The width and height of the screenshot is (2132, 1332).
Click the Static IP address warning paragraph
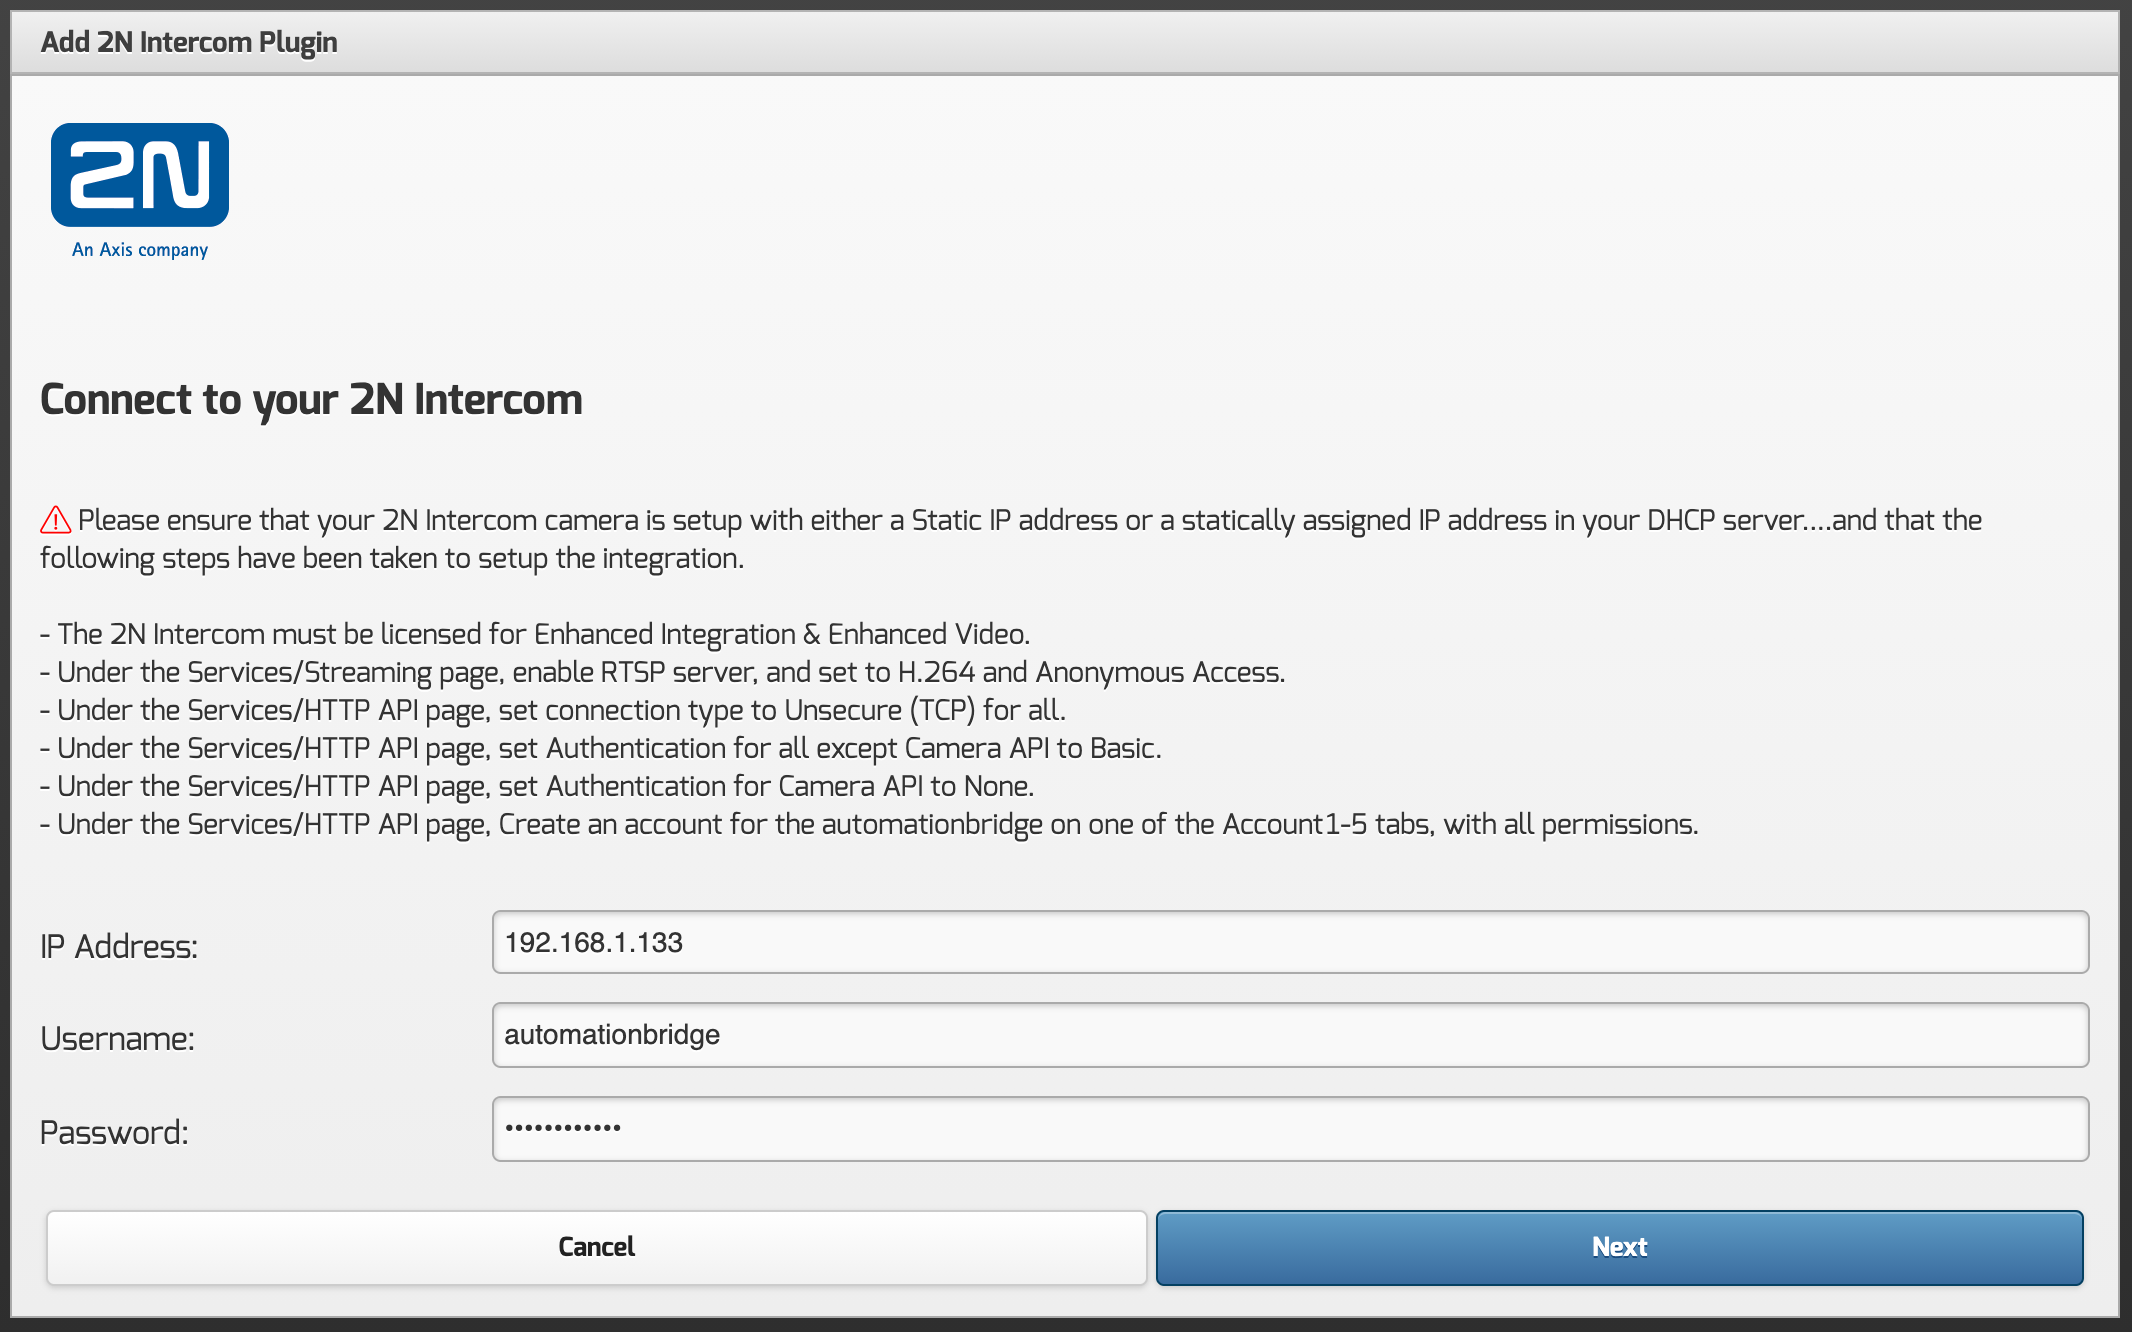(1010, 539)
